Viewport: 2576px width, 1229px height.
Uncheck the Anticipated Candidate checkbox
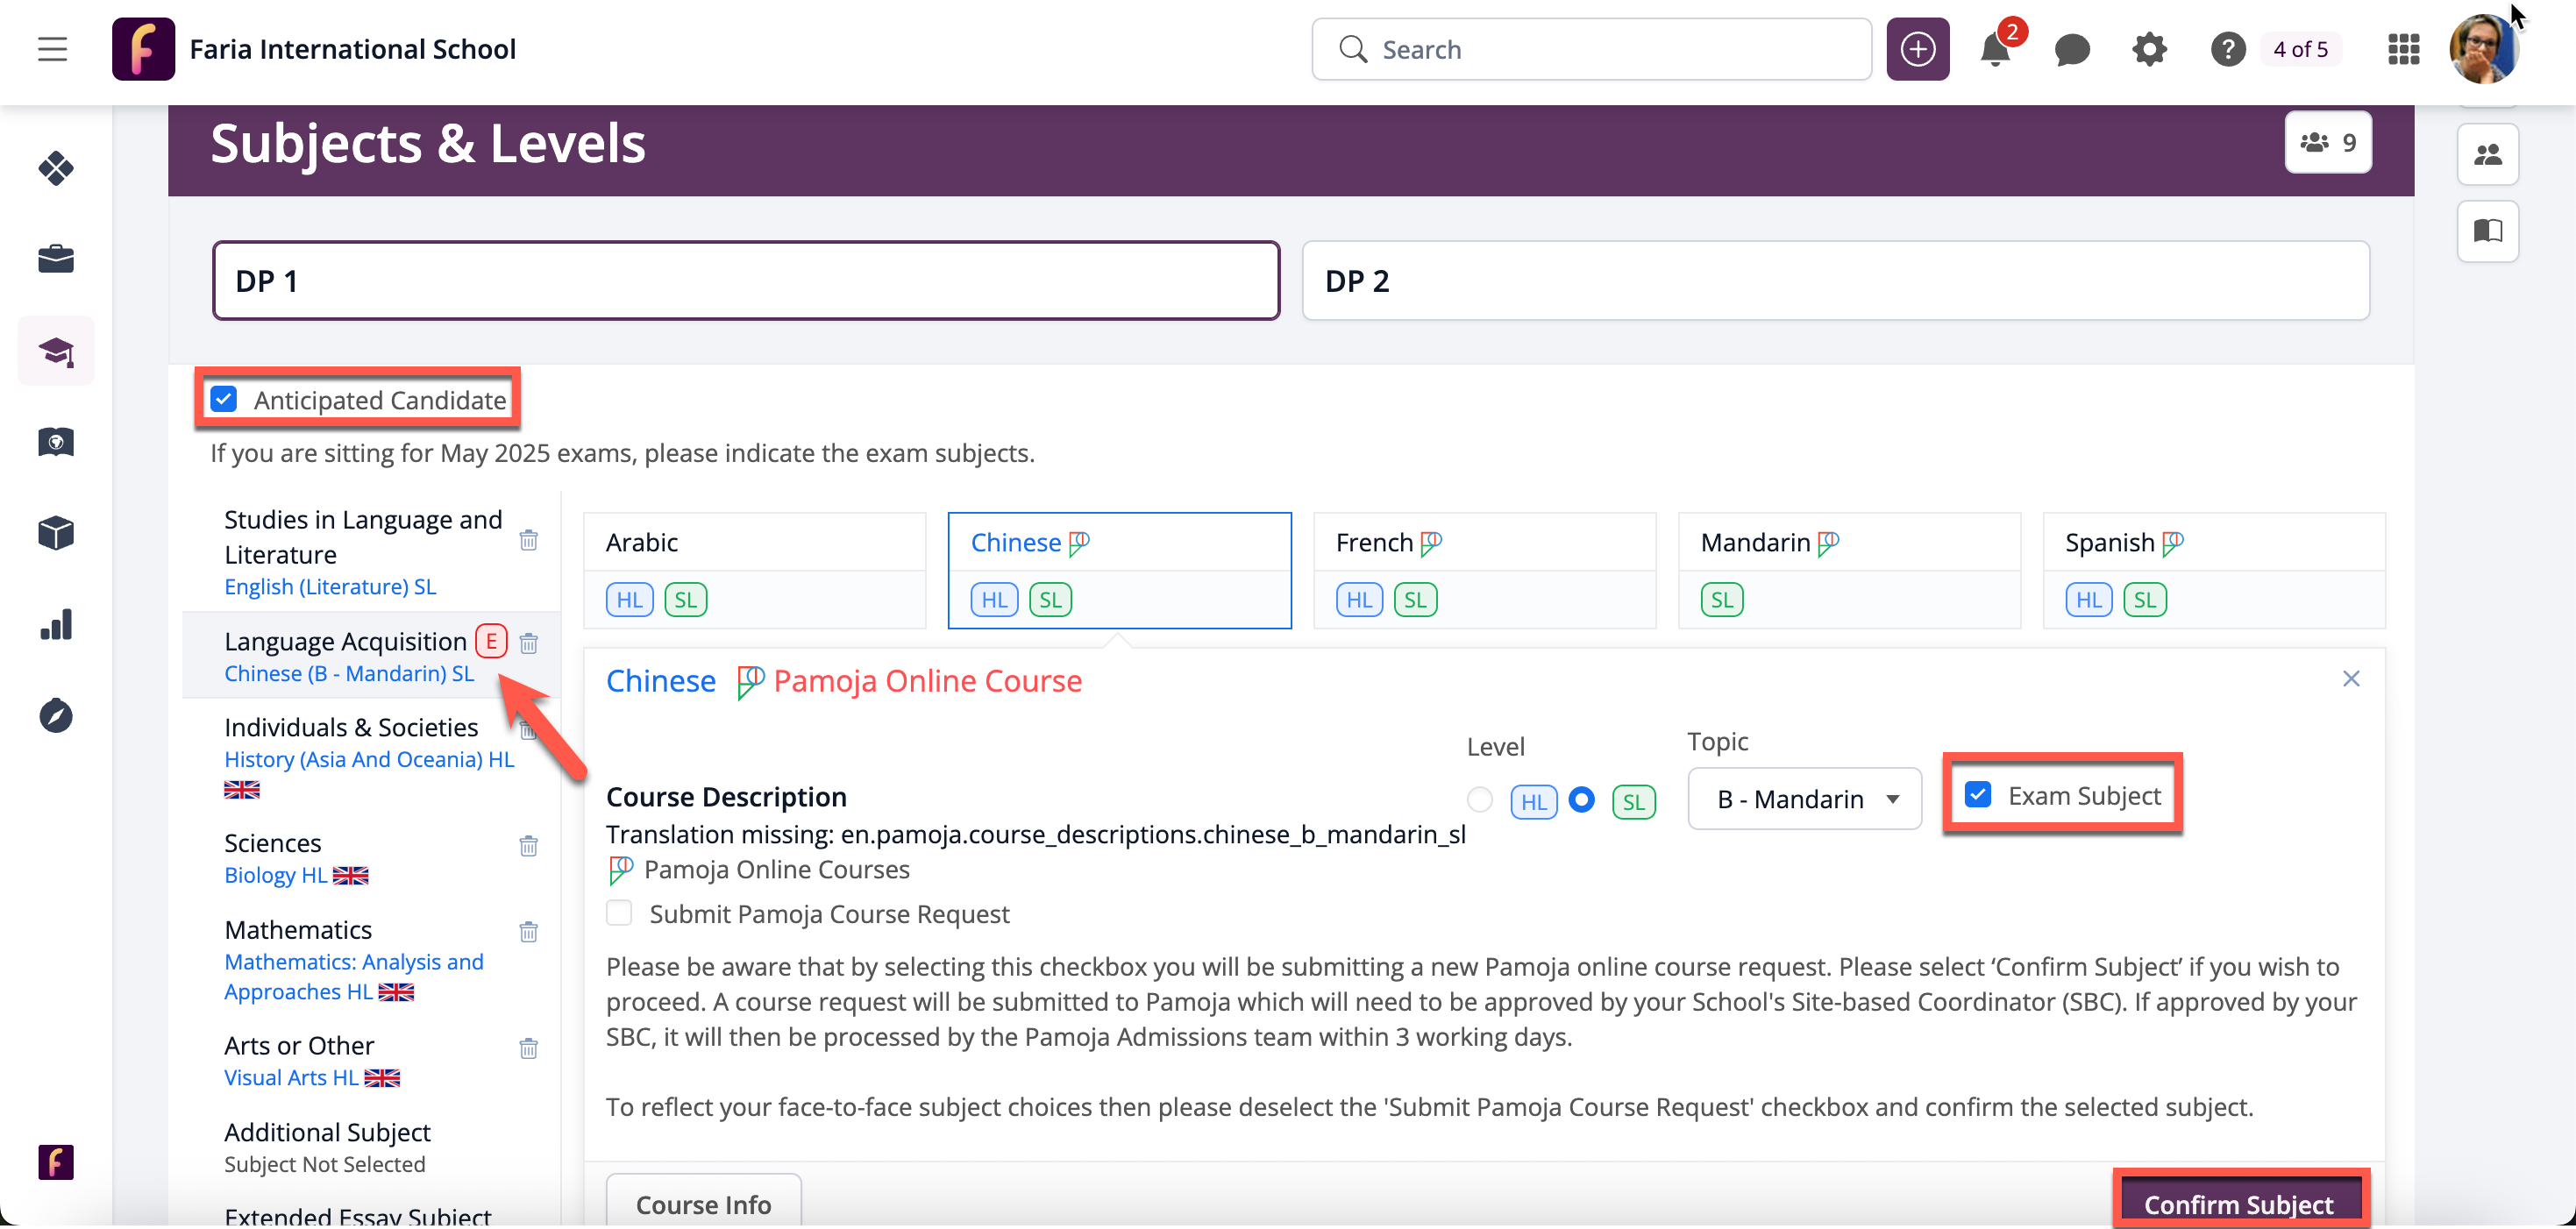coord(224,400)
